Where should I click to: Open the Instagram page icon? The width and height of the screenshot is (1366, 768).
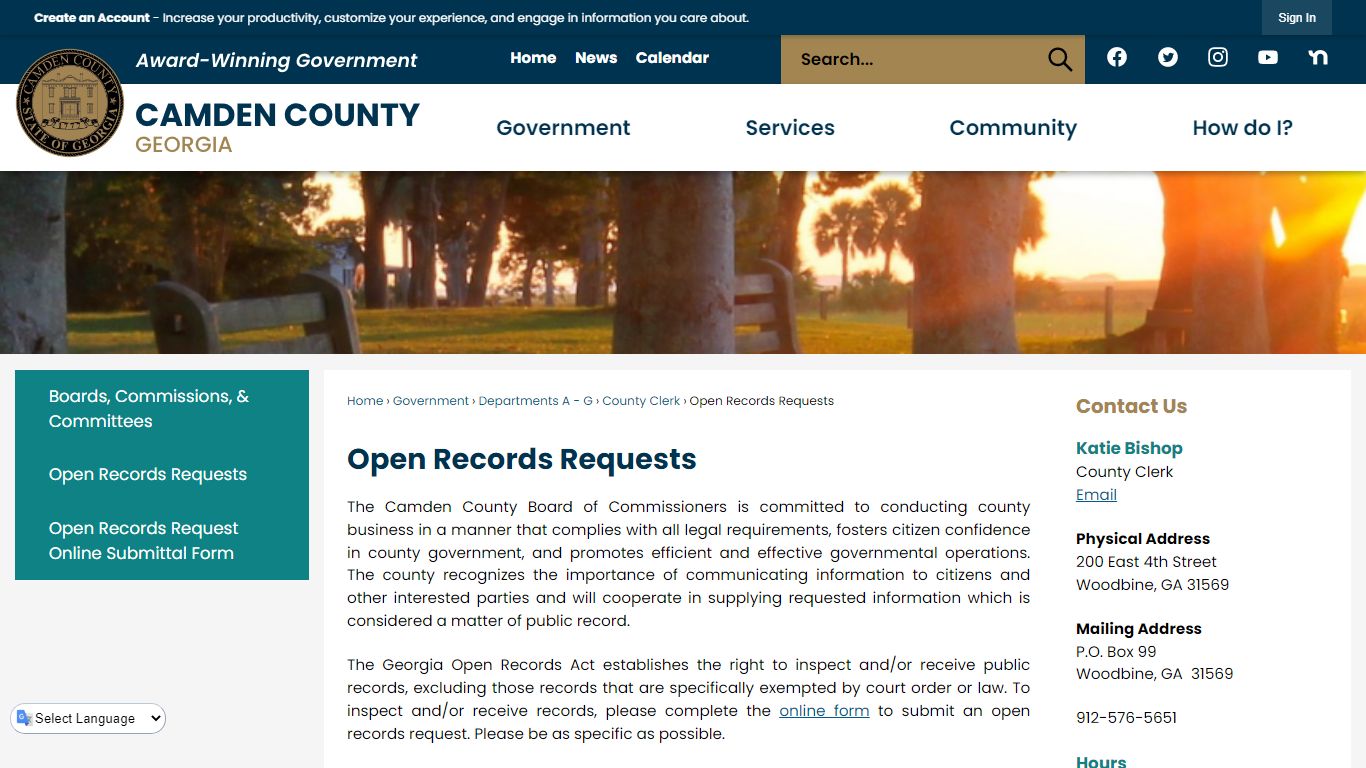[1218, 57]
